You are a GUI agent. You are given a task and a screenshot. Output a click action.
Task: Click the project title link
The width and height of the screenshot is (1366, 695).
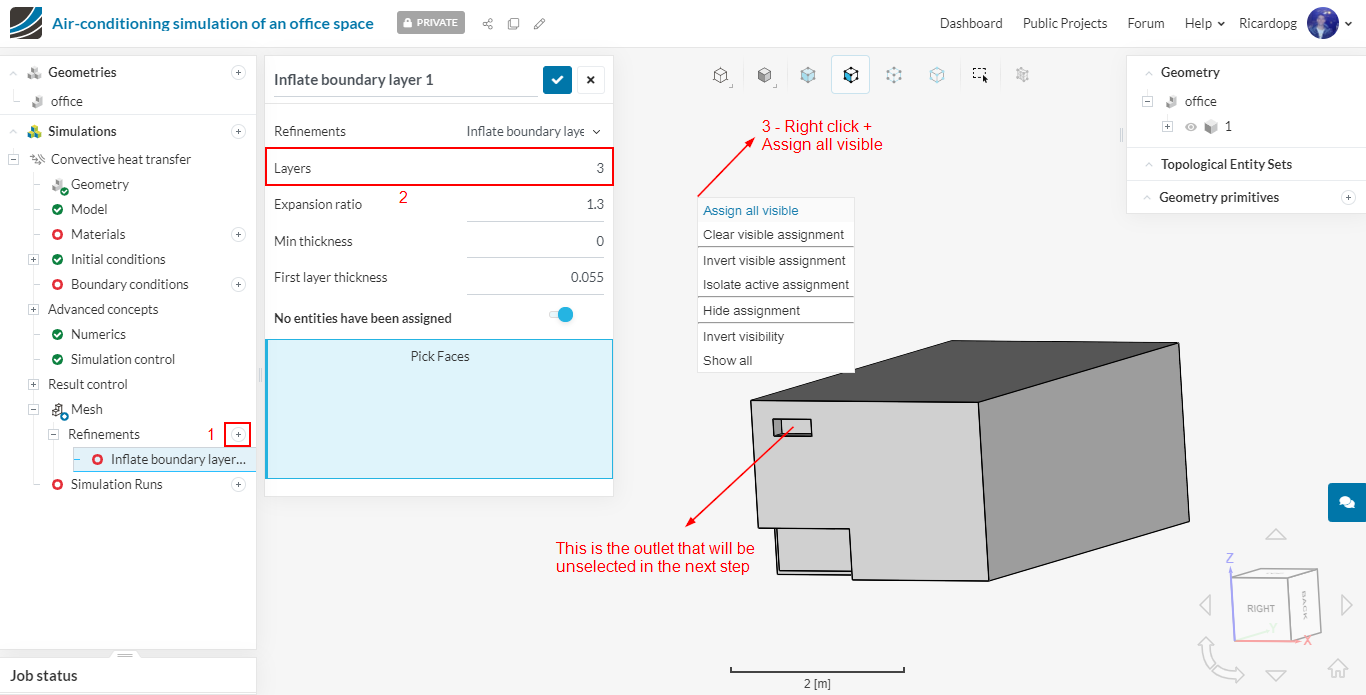[213, 23]
